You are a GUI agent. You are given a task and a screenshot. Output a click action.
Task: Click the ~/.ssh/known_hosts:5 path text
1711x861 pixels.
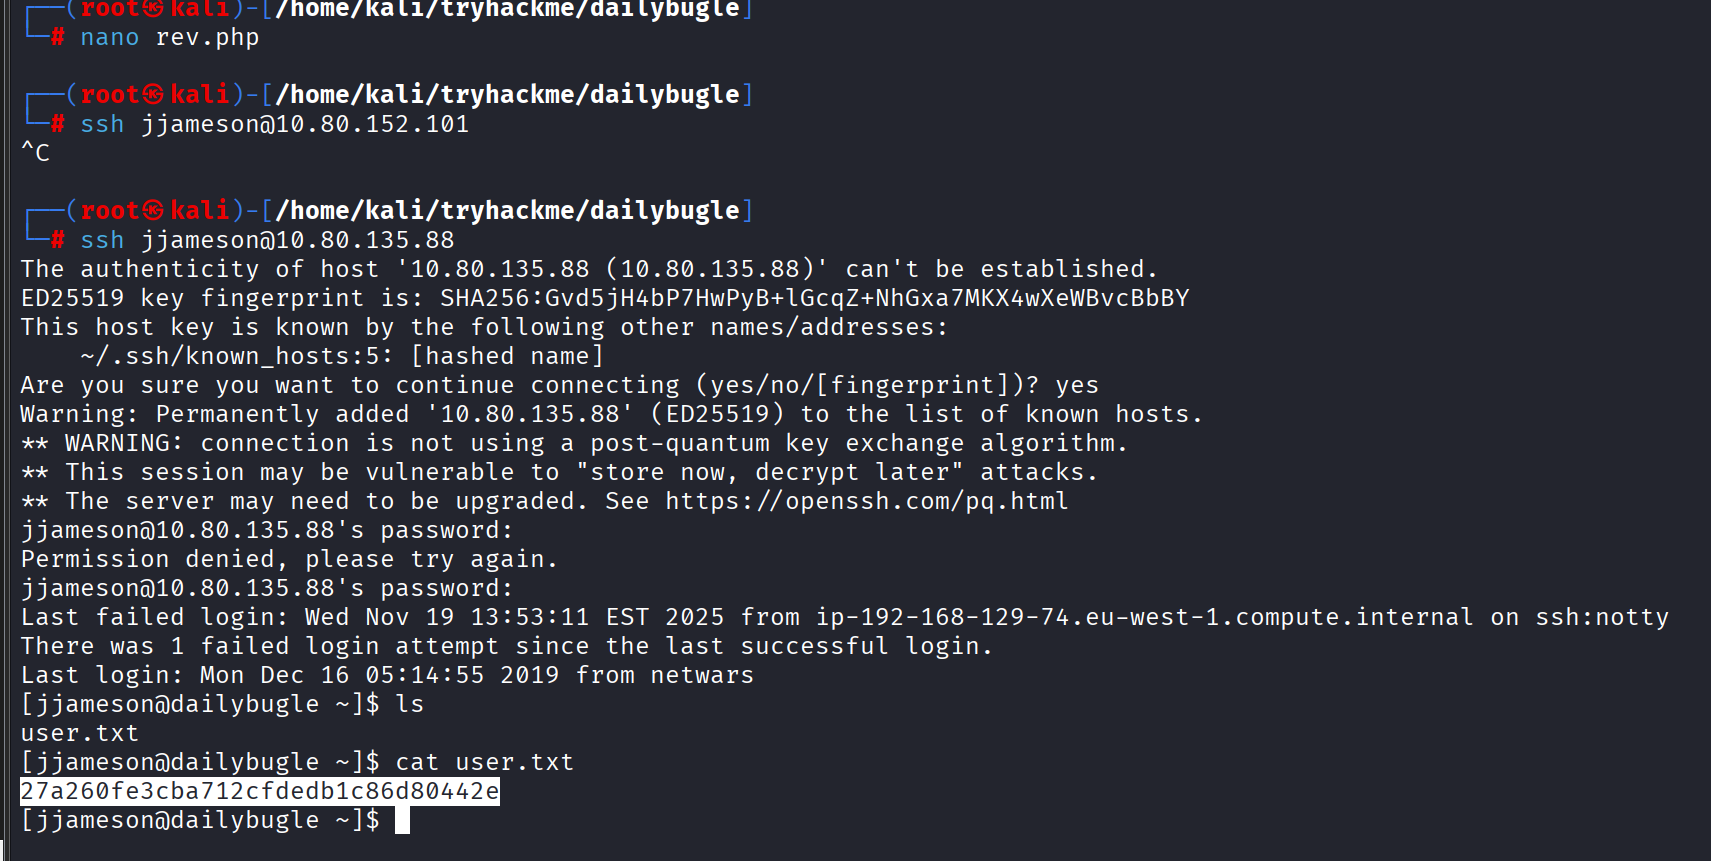point(238,356)
